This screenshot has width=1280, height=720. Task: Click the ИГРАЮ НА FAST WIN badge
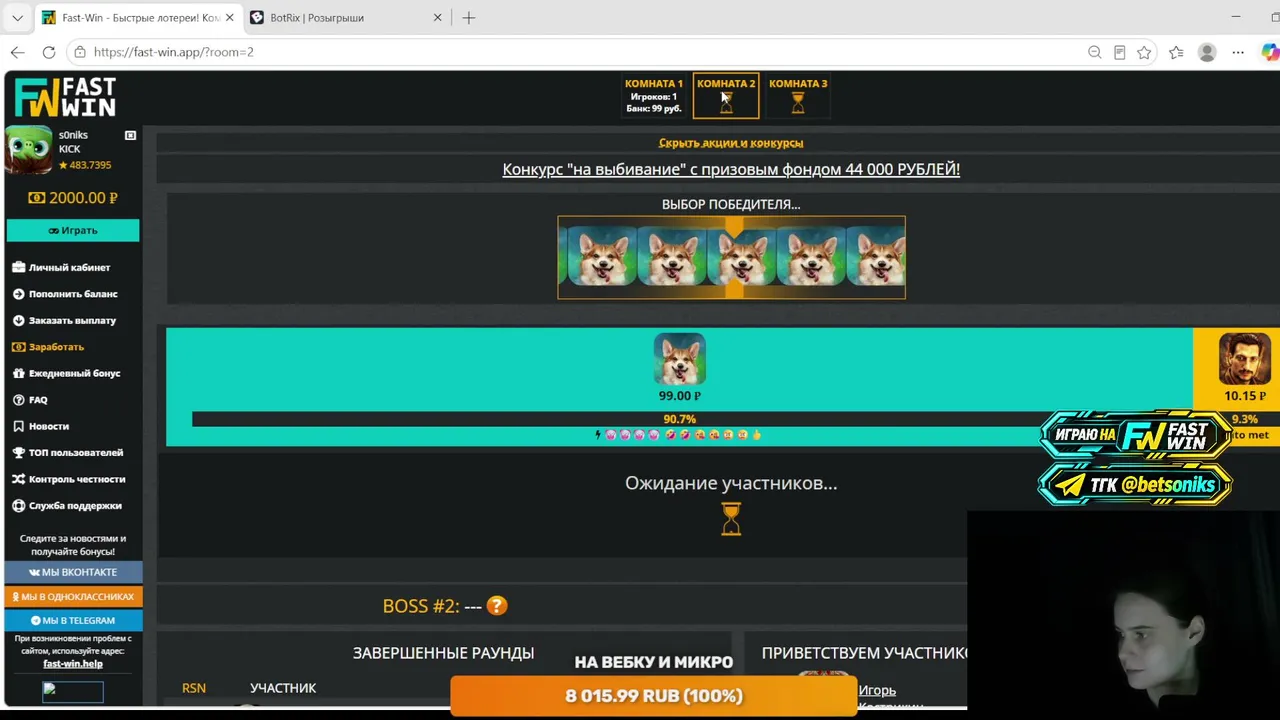point(1135,435)
